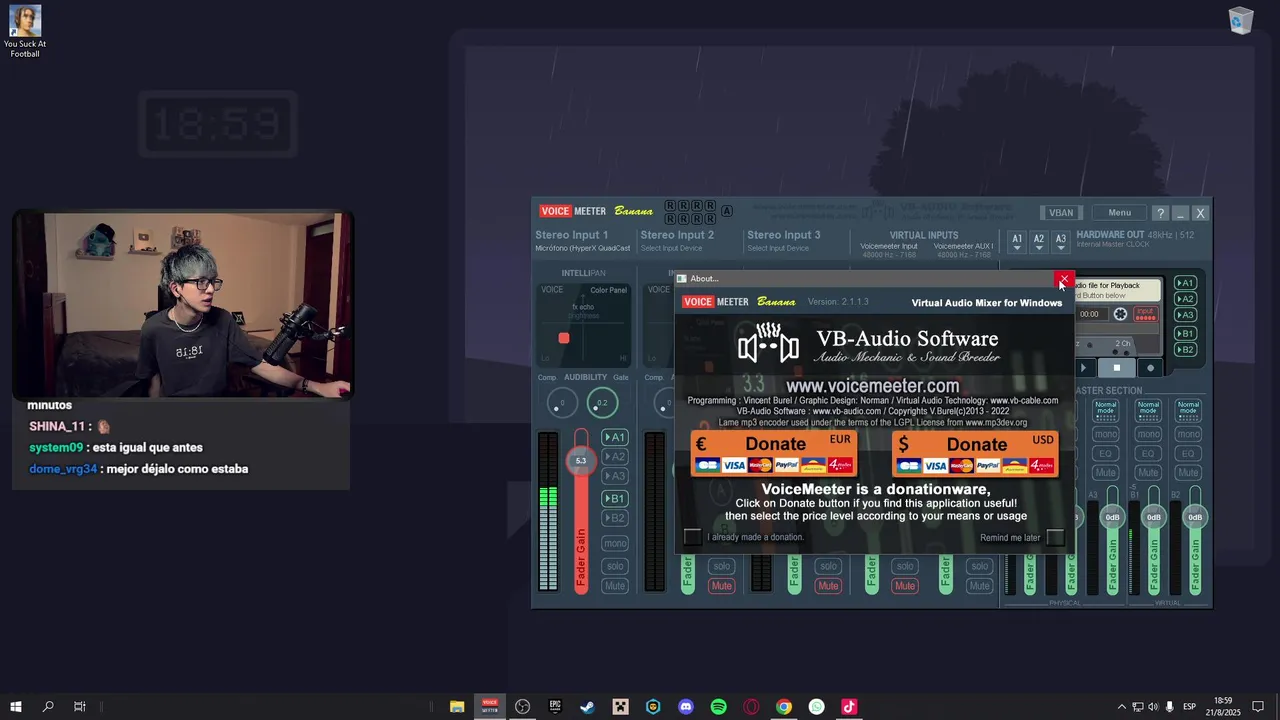Open Stereo Input 1 device selector
Image resolution: width=1280 pixels, height=720 pixels.
pyautogui.click(x=583, y=248)
